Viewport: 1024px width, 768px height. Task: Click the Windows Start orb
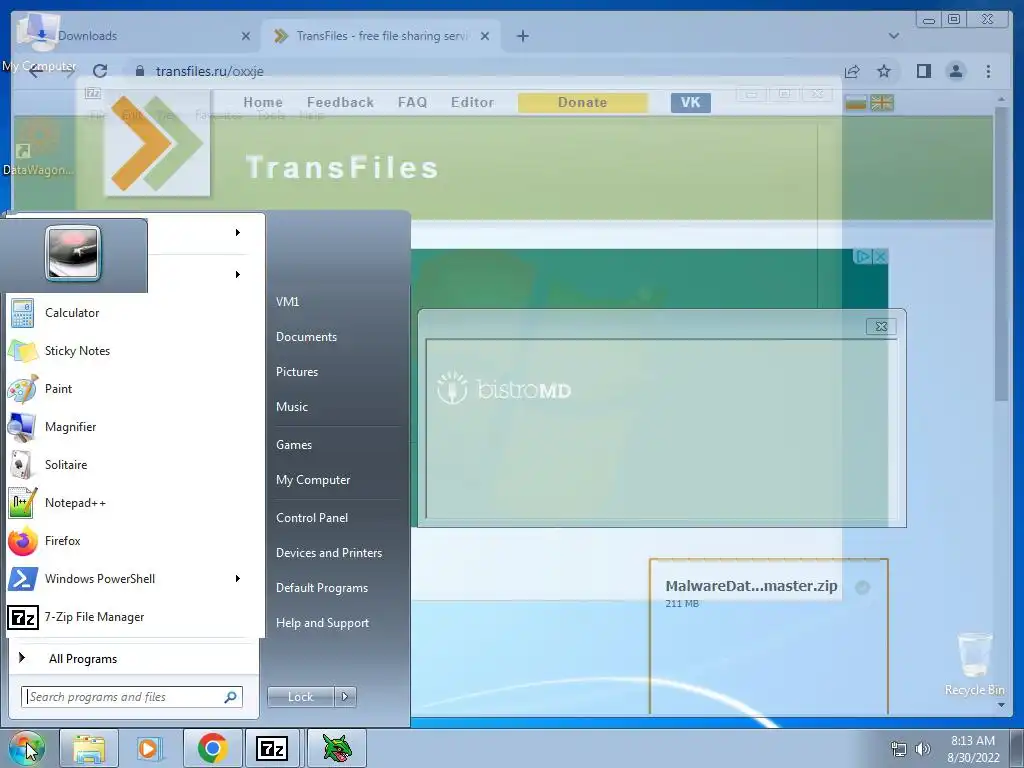point(26,748)
